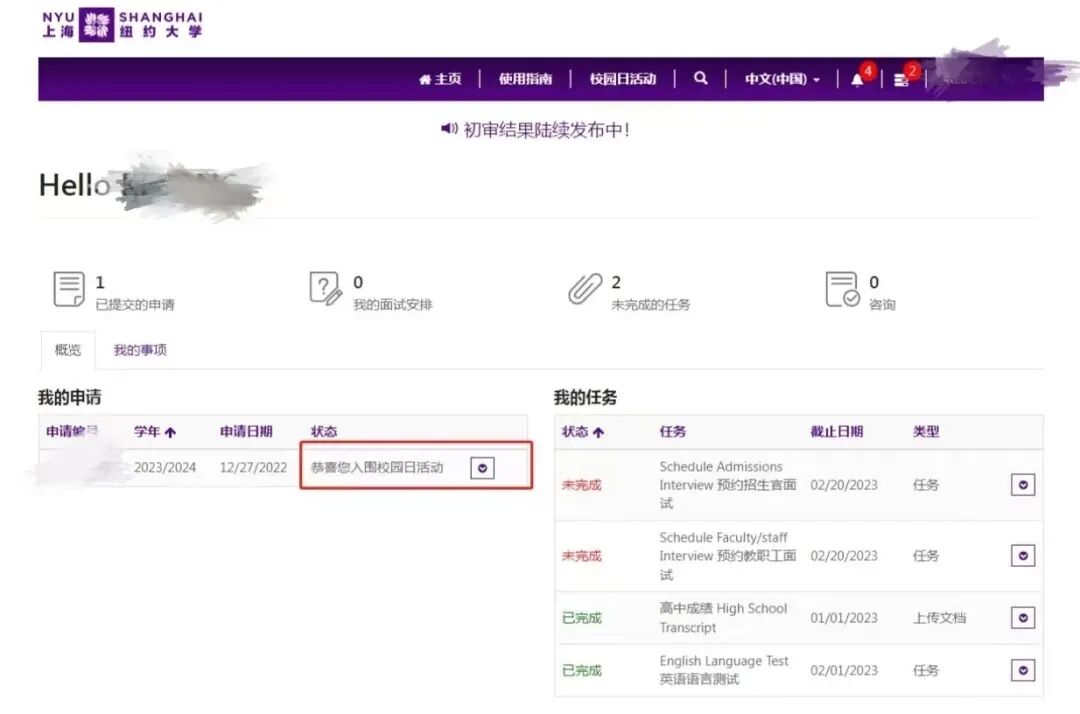Switch to the 我的事项 tab
The width and height of the screenshot is (1080, 714).
(x=138, y=350)
